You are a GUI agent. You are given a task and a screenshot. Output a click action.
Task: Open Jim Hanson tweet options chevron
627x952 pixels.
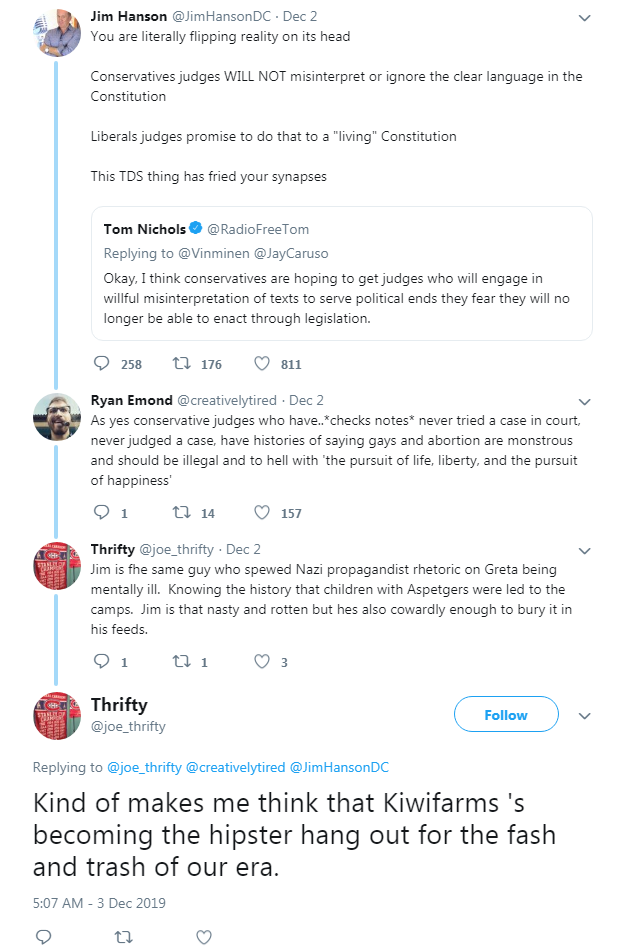click(585, 18)
